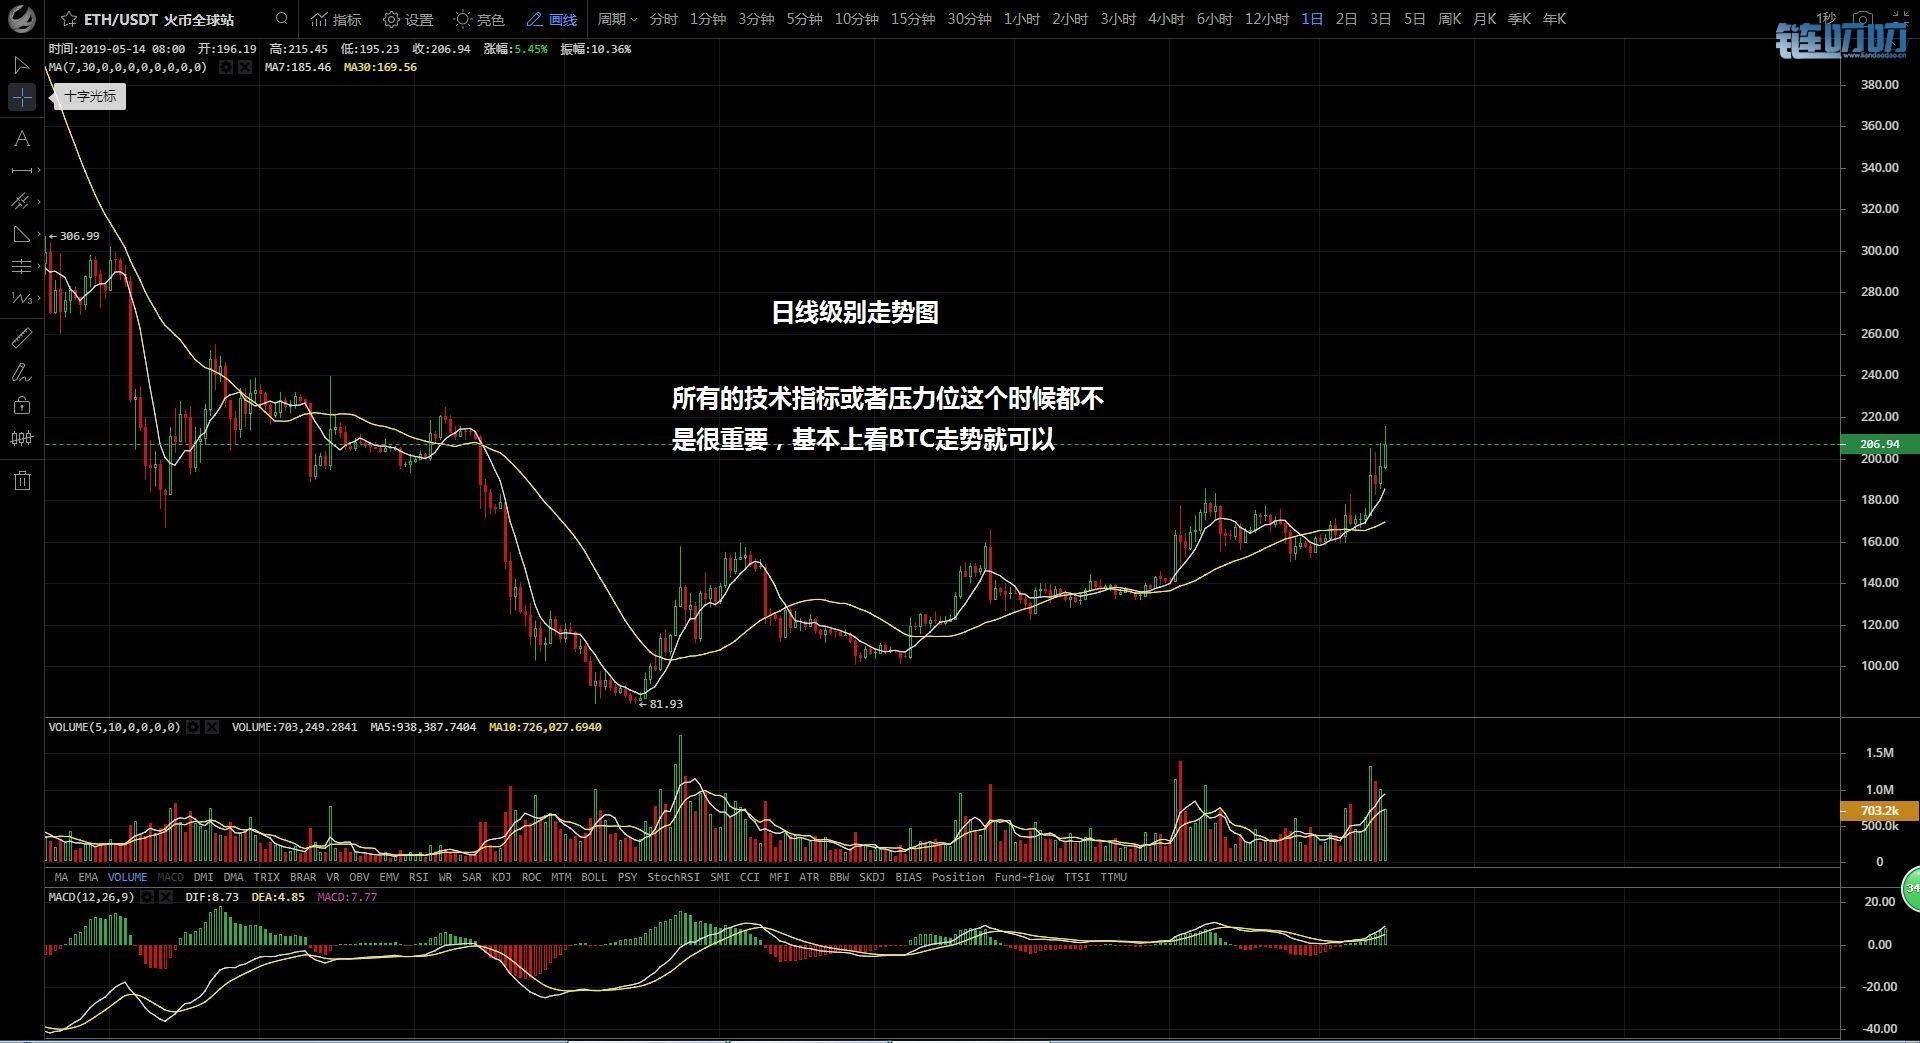Select the Position indicator

(958, 877)
